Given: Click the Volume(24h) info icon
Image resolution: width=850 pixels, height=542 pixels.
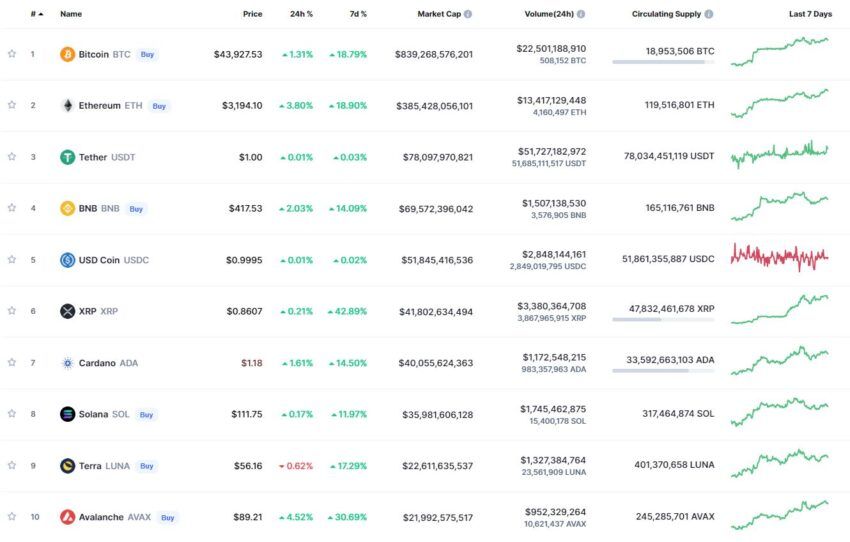Looking at the screenshot, I should click(x=581, y=14).
